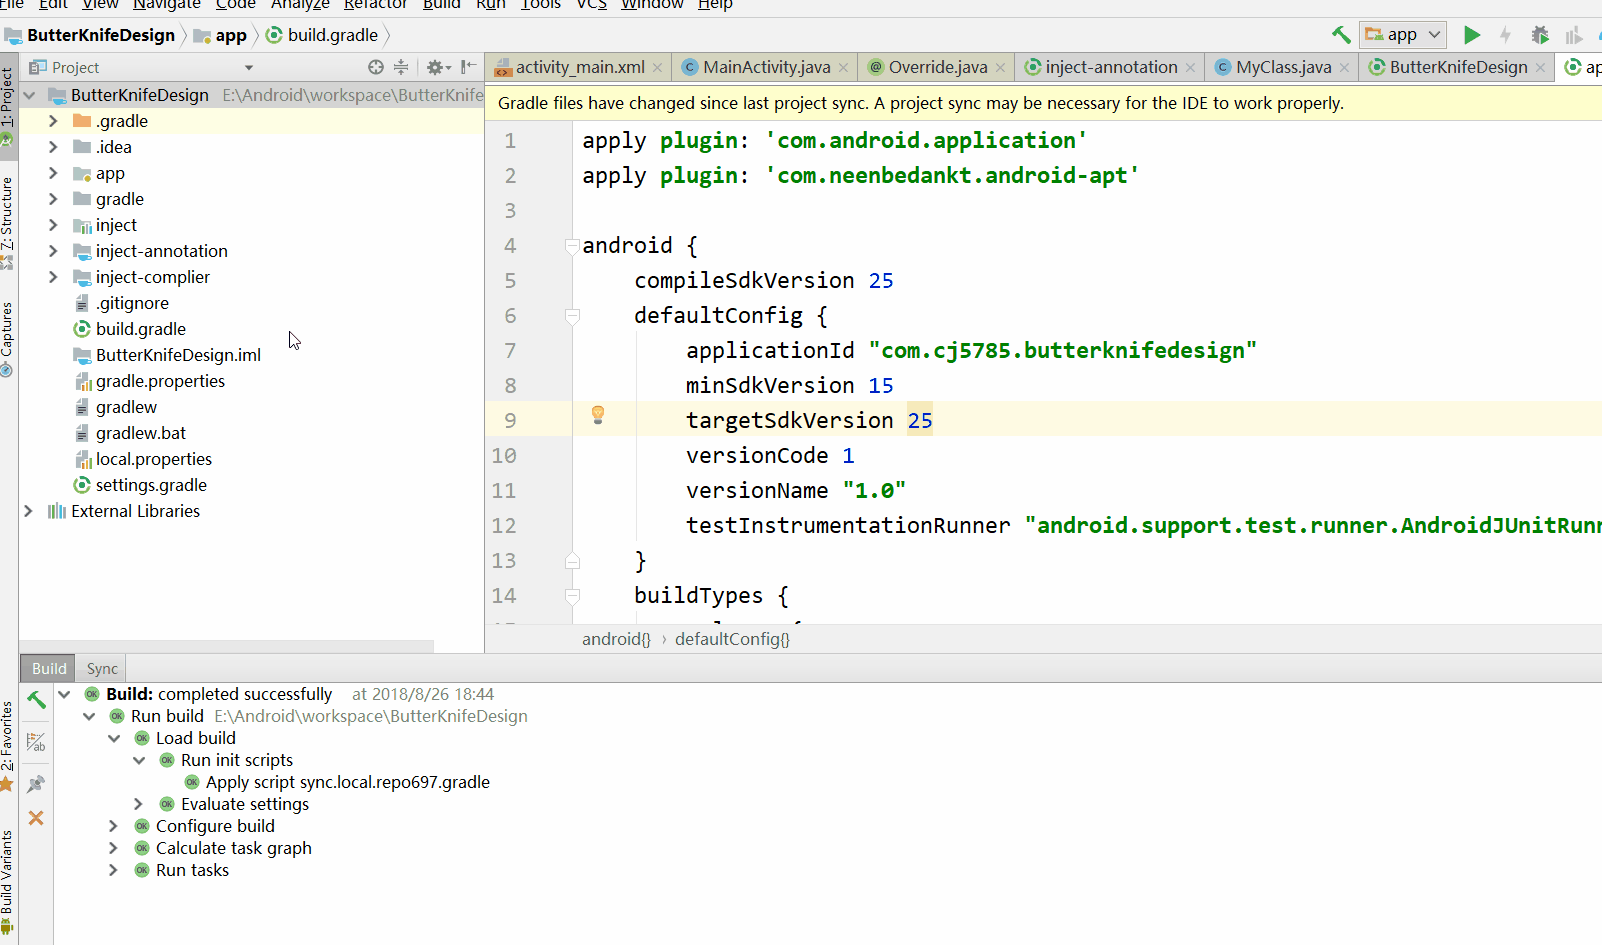Expand the Evaluate settings node
The image size is (1602, 945).
point(139,804)
